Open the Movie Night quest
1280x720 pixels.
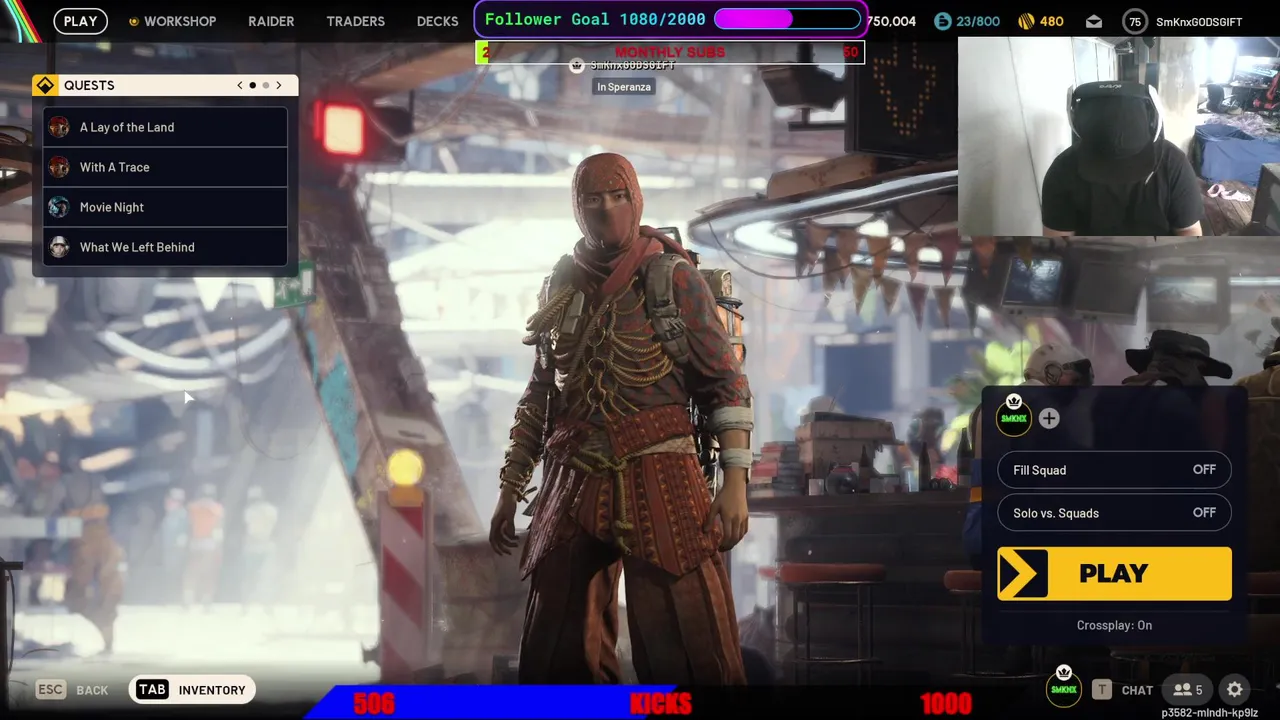point(165,207)
